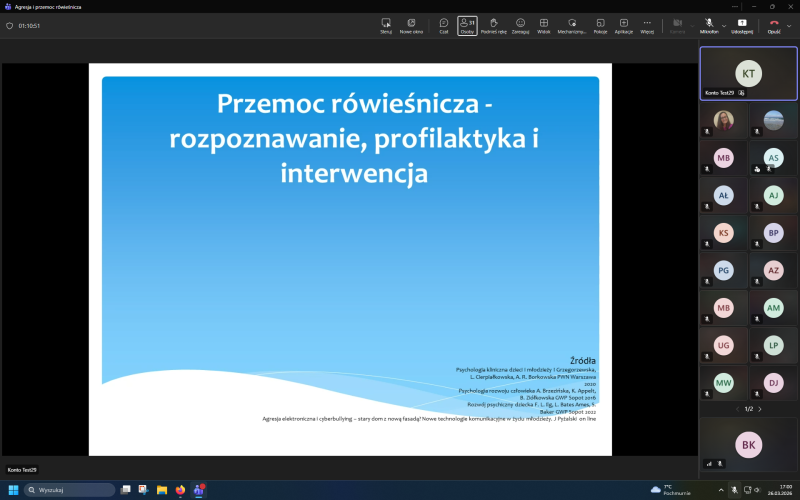Screen dimensions: 800x500
Task: Select the KT participant tile
Action: click(x=748, y=72)
